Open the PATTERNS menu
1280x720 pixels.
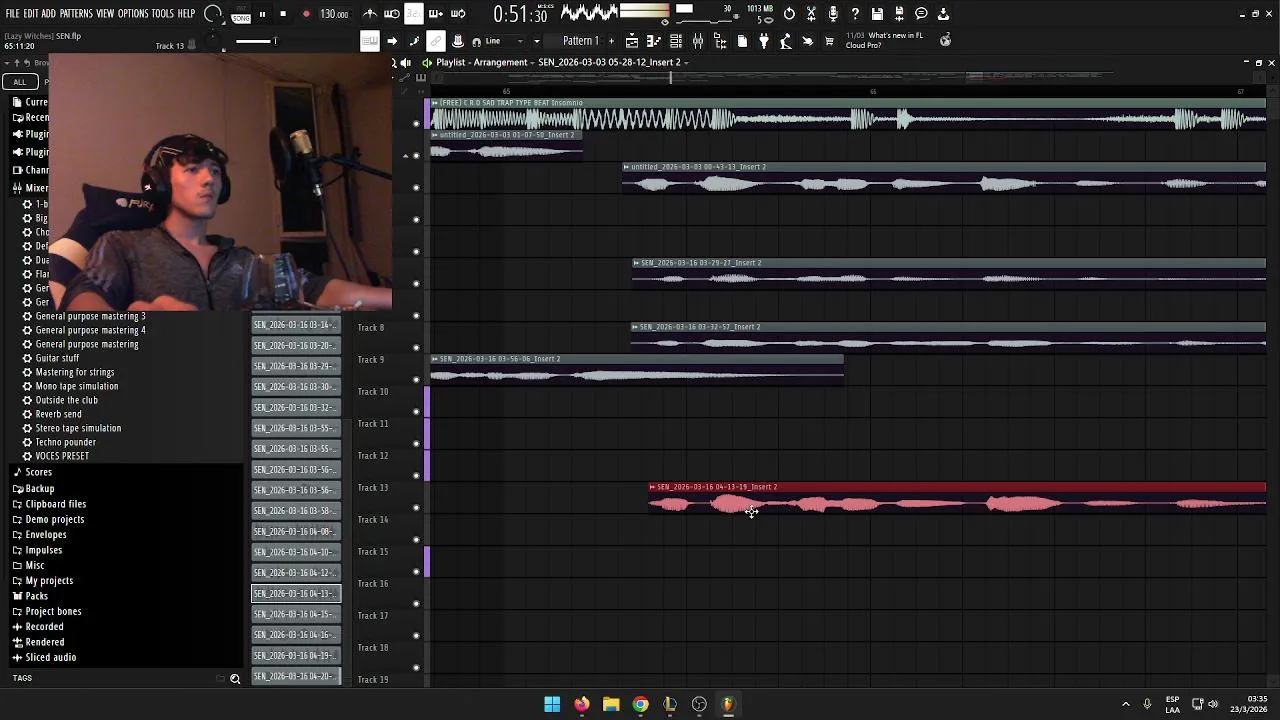tap(76, 14)
